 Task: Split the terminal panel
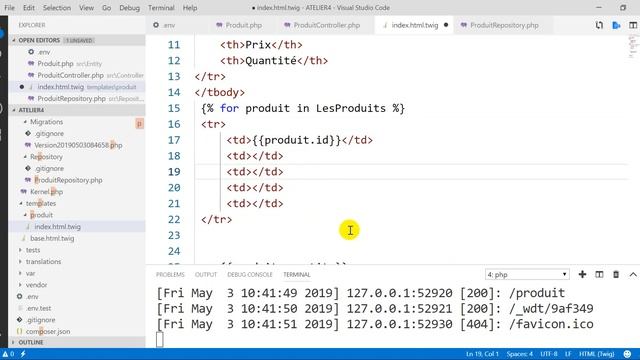click(x=599, y=275)
